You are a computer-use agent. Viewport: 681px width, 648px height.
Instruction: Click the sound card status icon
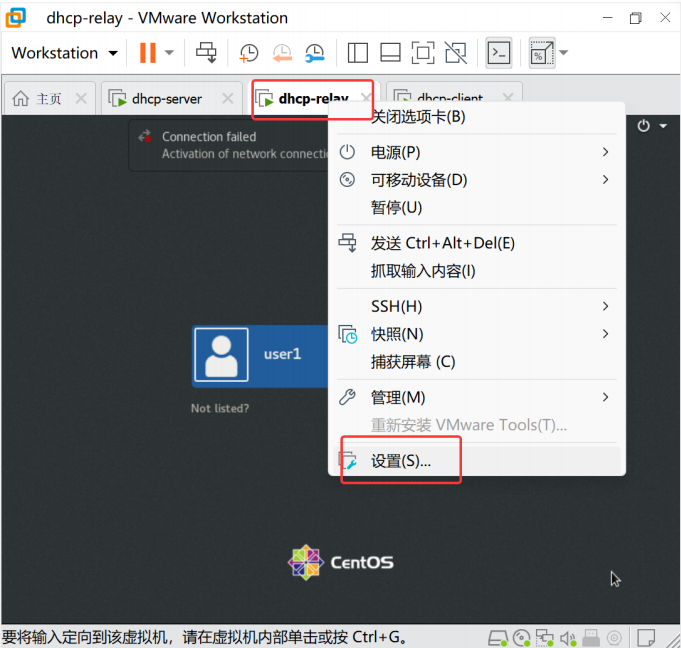tap(568, 638)
